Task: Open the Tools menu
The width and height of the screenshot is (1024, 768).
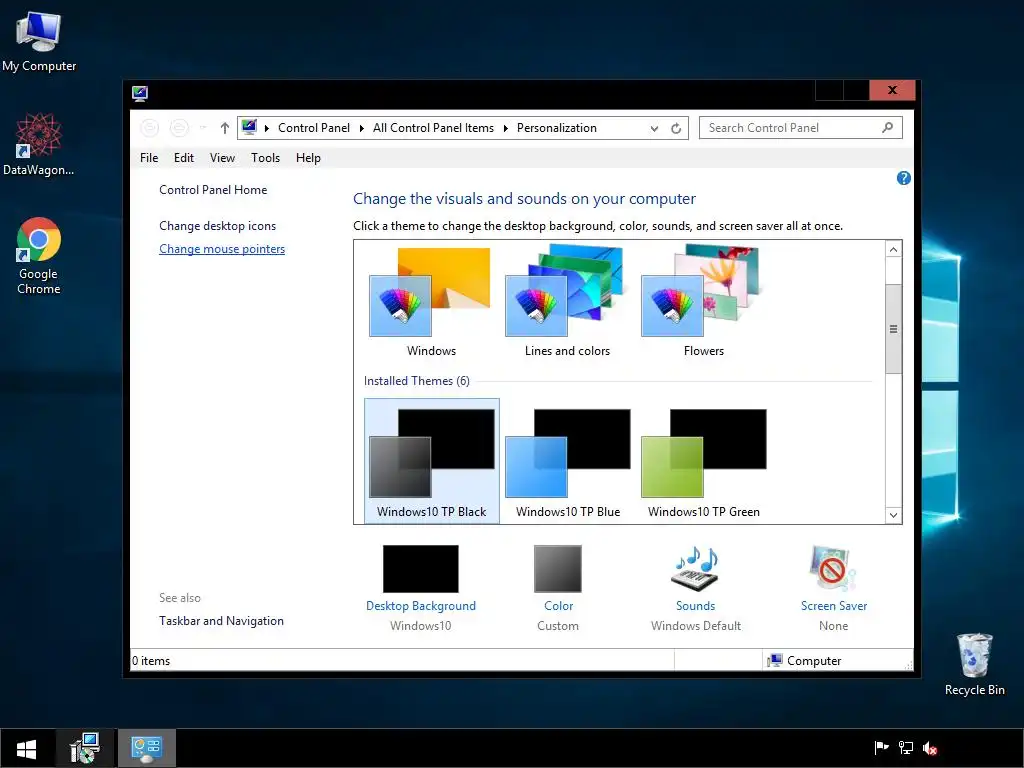Action: point(265,158)
